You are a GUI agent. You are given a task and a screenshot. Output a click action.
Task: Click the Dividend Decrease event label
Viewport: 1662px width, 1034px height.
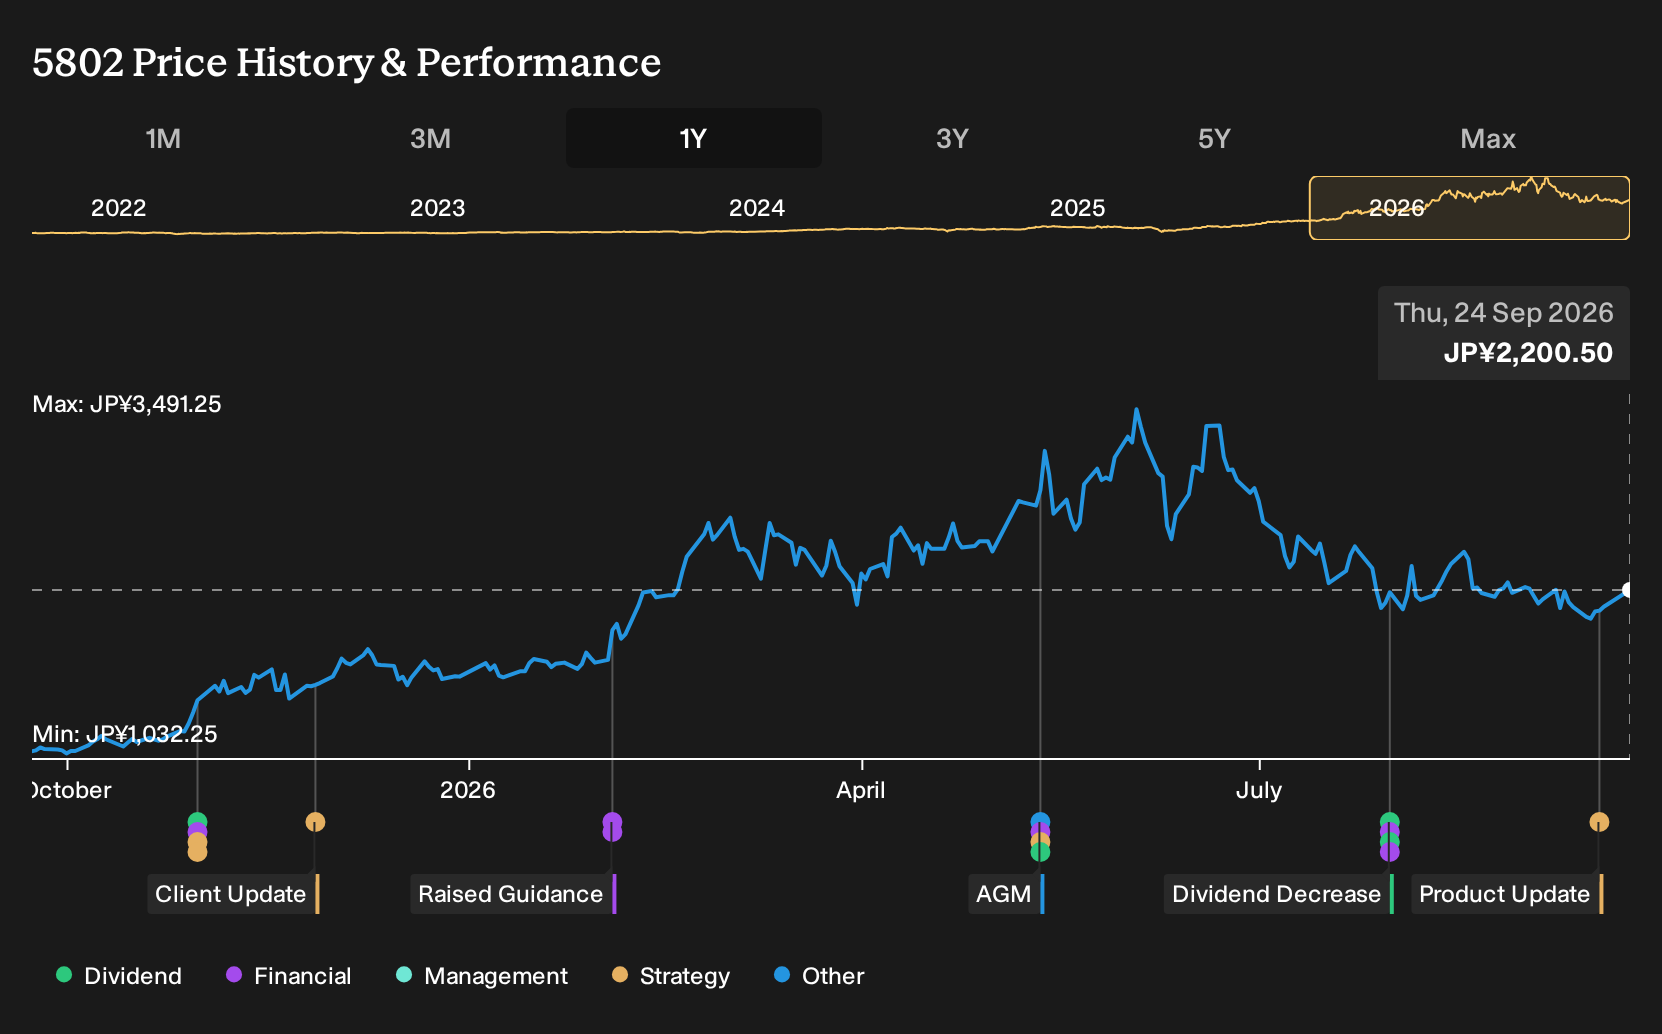1279,894
